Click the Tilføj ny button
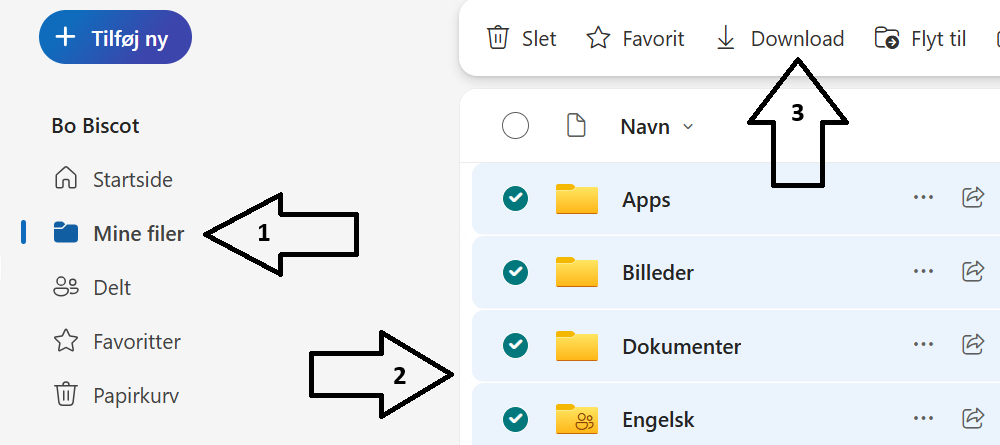This screenshot has width=1000, height=445. pos(115,37)
